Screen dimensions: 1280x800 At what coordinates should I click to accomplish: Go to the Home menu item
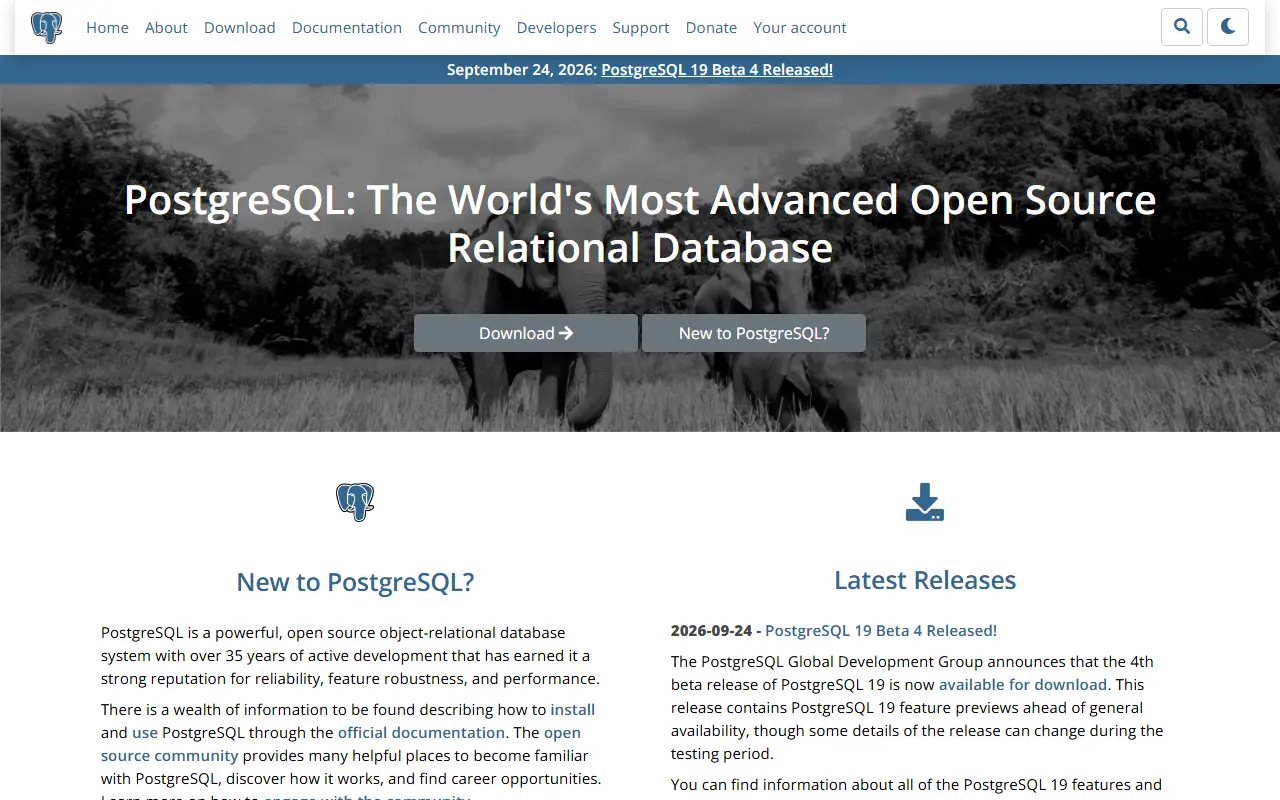[107, 27]
